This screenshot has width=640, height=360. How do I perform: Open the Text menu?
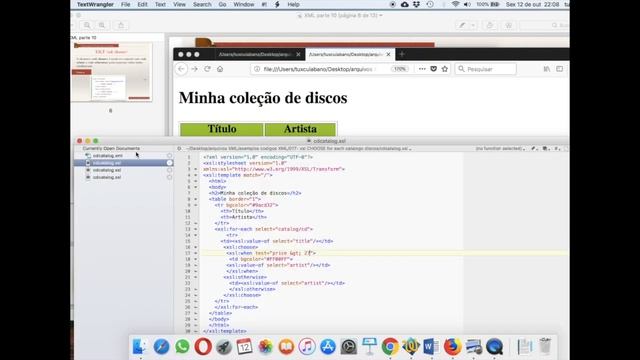pyautogui.click(x=160, y=4)
